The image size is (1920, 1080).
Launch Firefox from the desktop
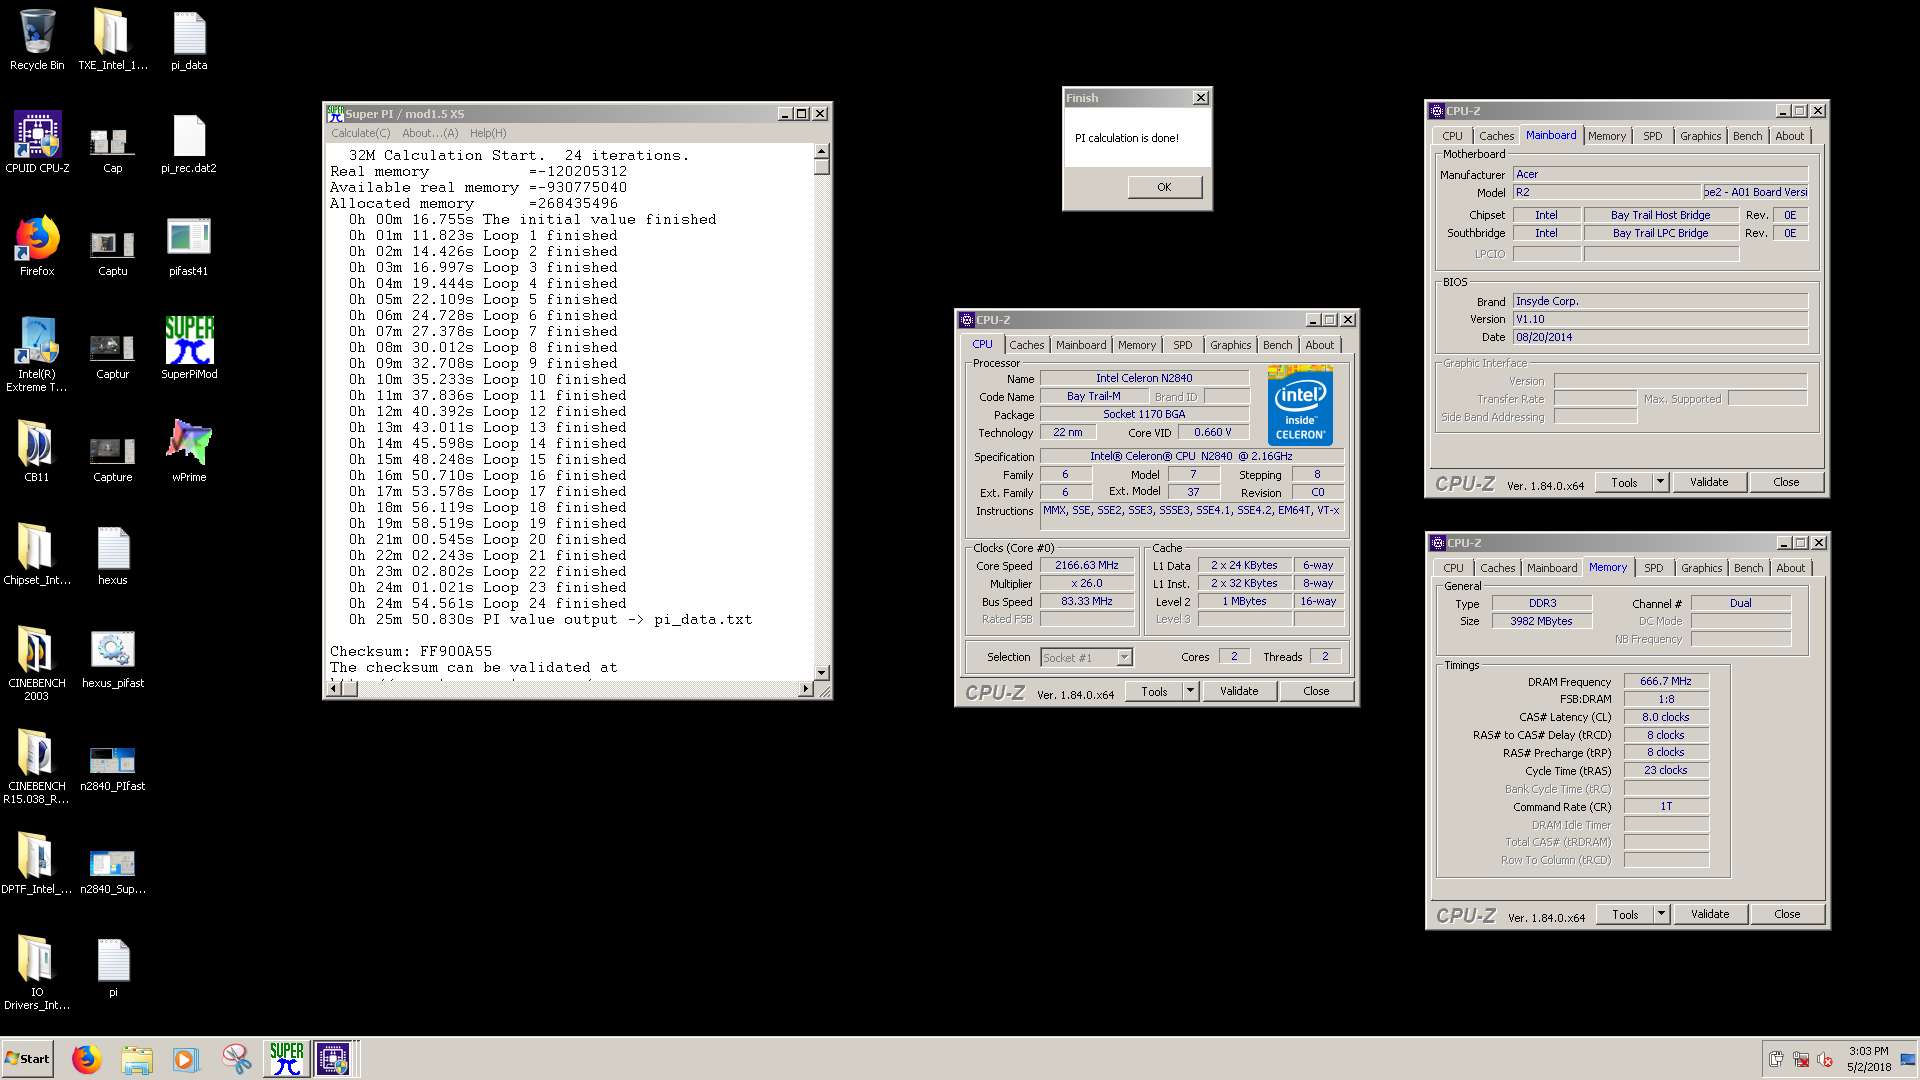pyautogui.click(x=37, y=246)
